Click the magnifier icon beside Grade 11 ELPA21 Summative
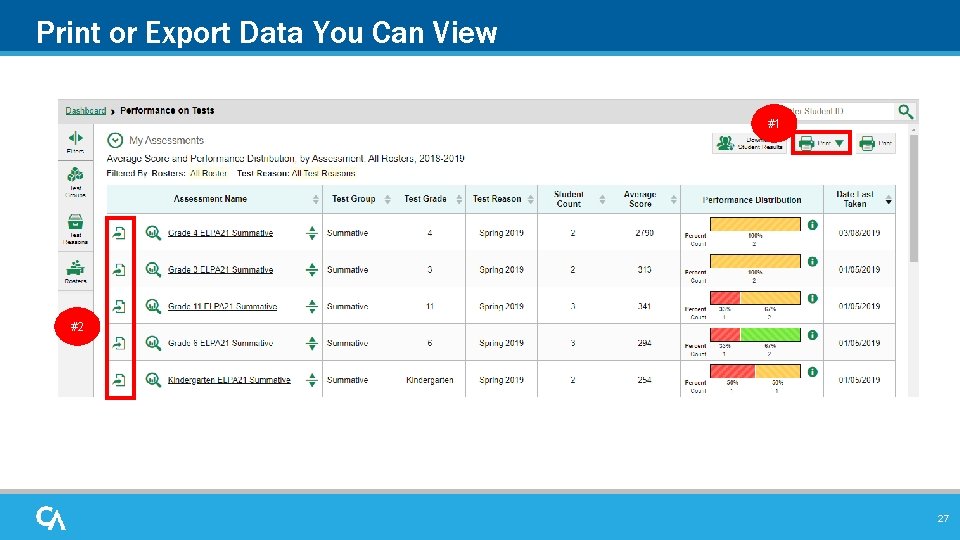The width and height of the screenshot is (960, 540). click(x=153, y=306)
